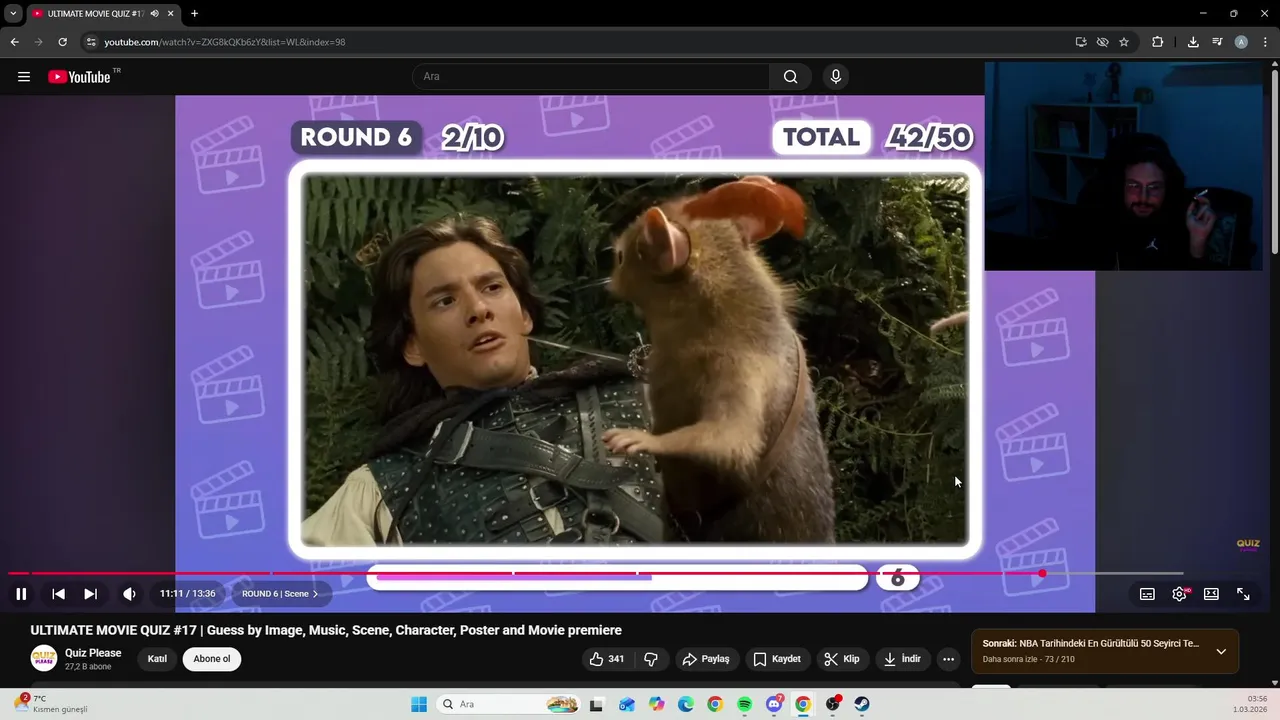Mute the video volume
Screen dimensions: 1280x720
tap(129, 594)
